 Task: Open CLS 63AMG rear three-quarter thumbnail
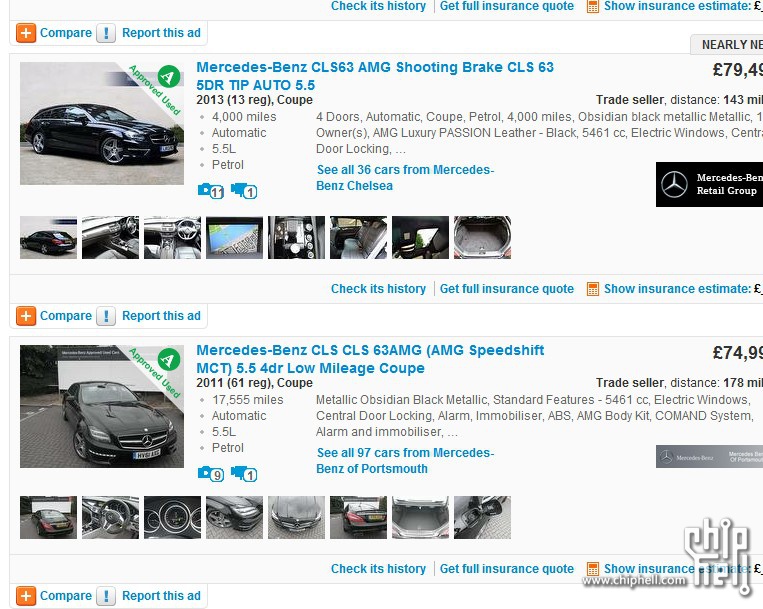(359, 518)
